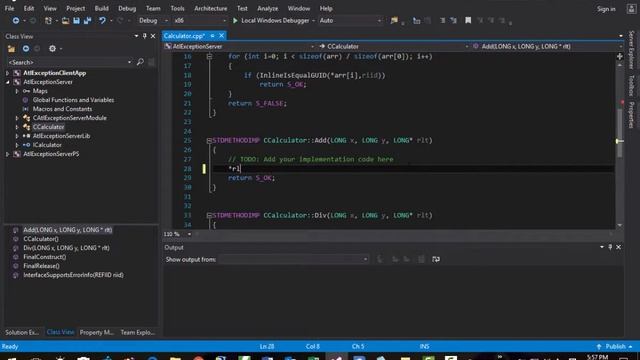Viewport: 640px width, 360px height.
Task: Close the Output panel
Action: 618,247
